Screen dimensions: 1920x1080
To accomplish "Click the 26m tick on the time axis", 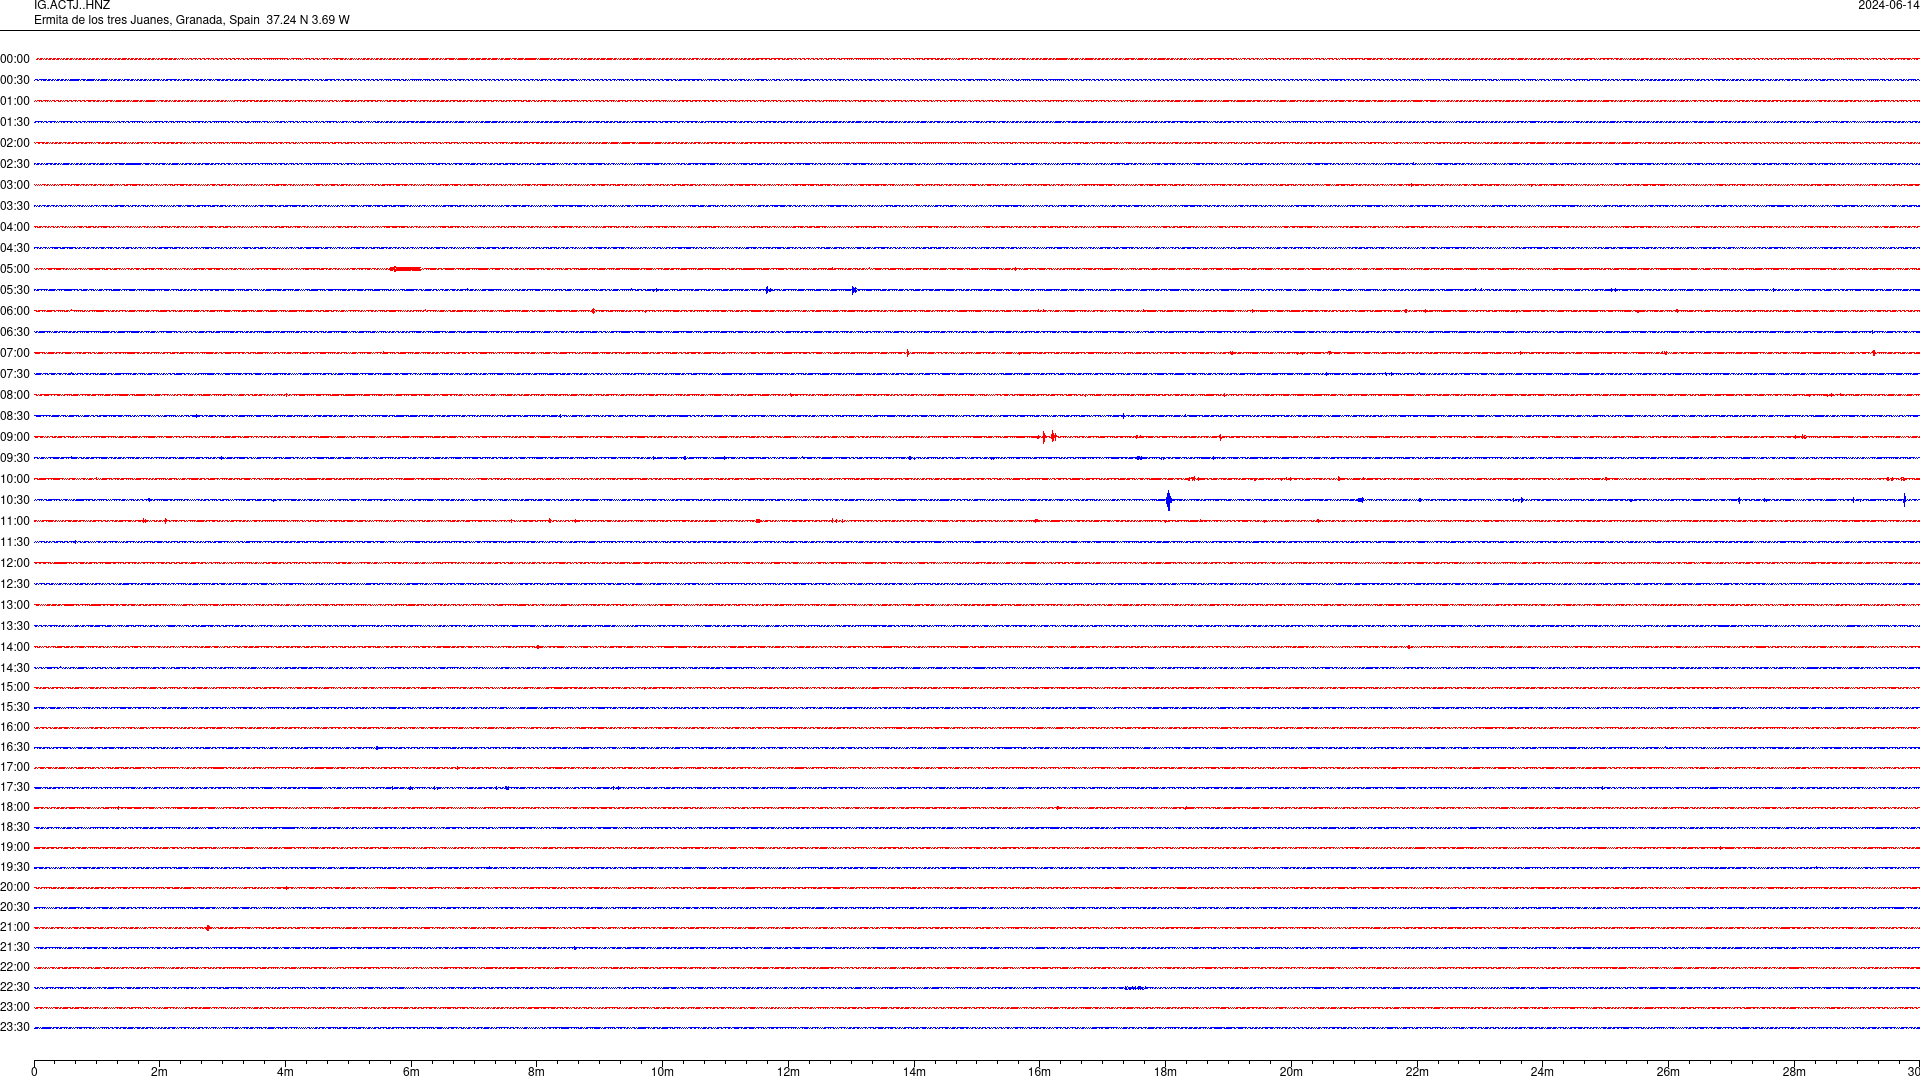I will point(1668,1072).
